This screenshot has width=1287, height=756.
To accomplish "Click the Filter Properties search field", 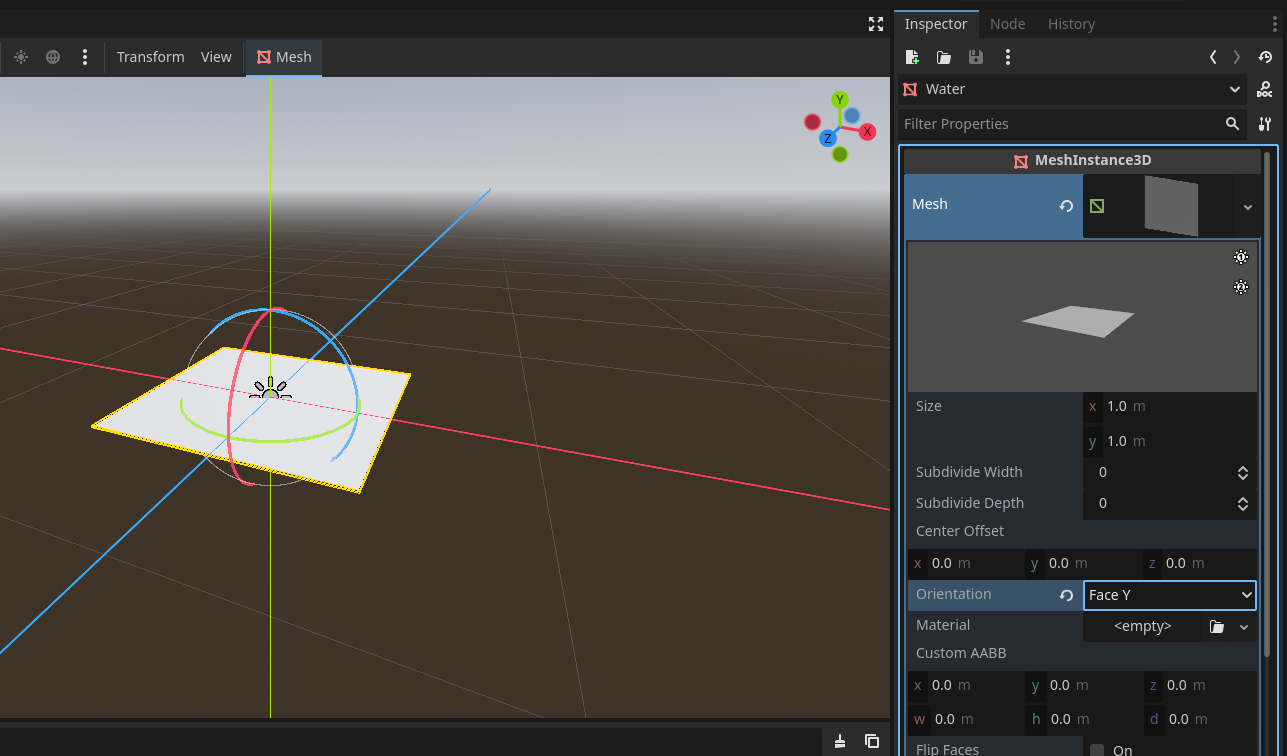I will pyautogui.click(x=1060, y=124).
